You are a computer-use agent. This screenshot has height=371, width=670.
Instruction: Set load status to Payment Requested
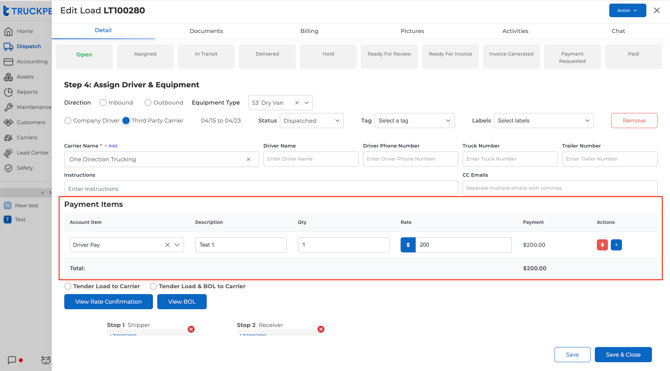tap(572, 56)
